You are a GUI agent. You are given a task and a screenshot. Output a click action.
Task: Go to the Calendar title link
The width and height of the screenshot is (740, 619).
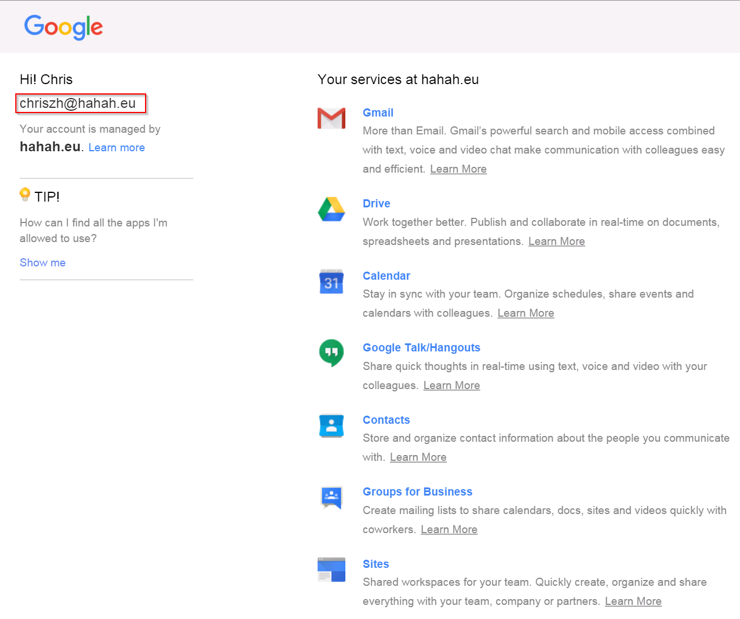point(386,276)
